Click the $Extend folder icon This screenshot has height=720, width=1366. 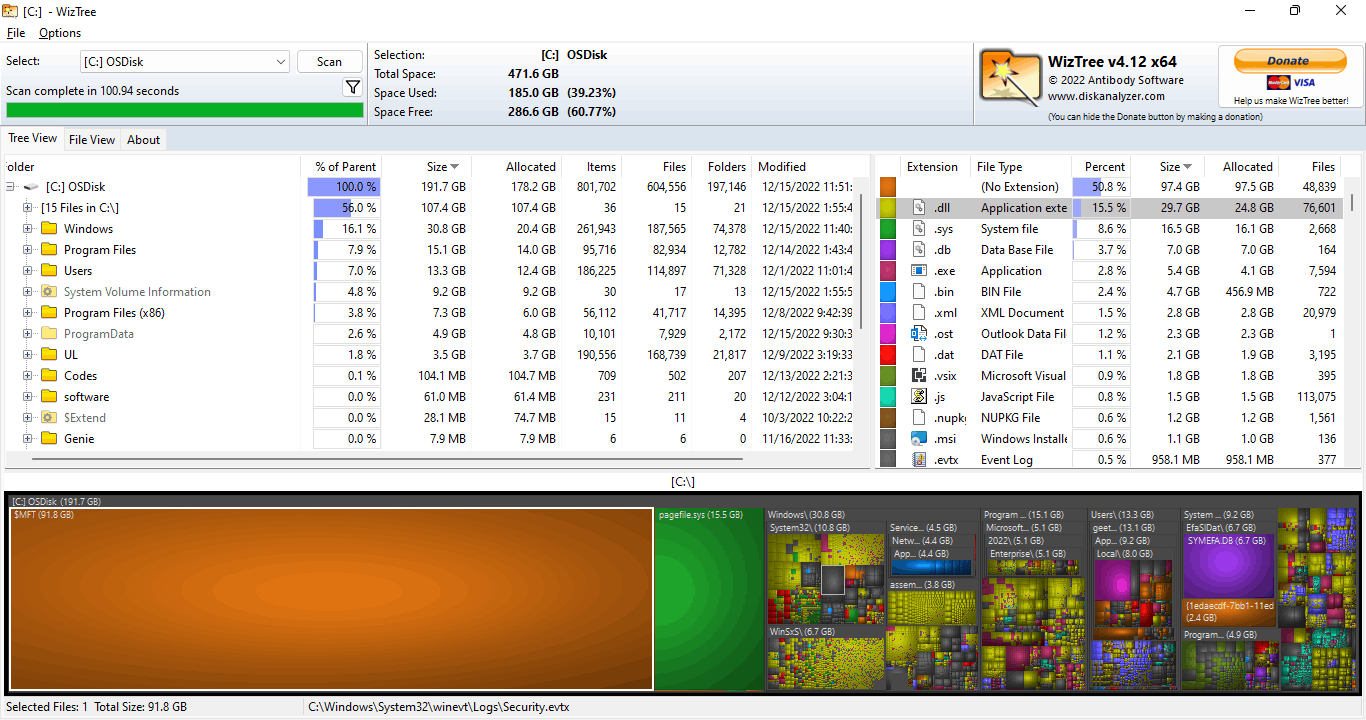[x=48, y=418]
